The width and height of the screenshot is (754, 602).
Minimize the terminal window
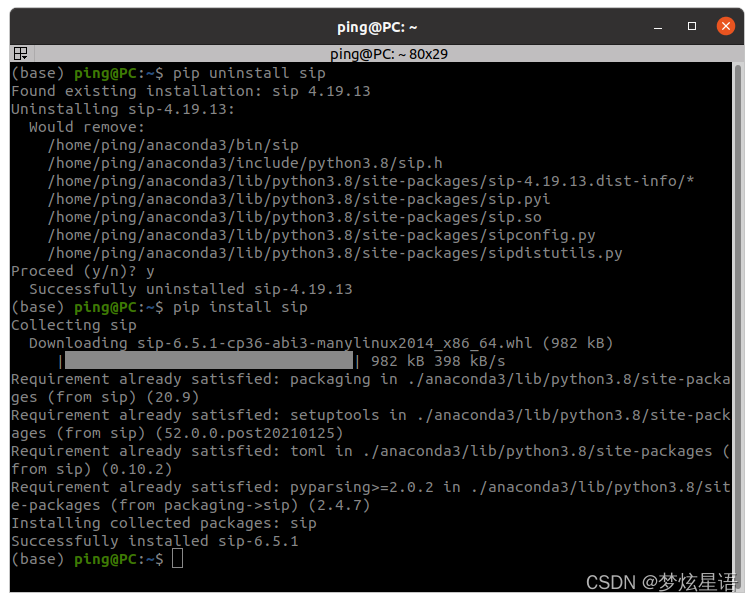point(658,27)
